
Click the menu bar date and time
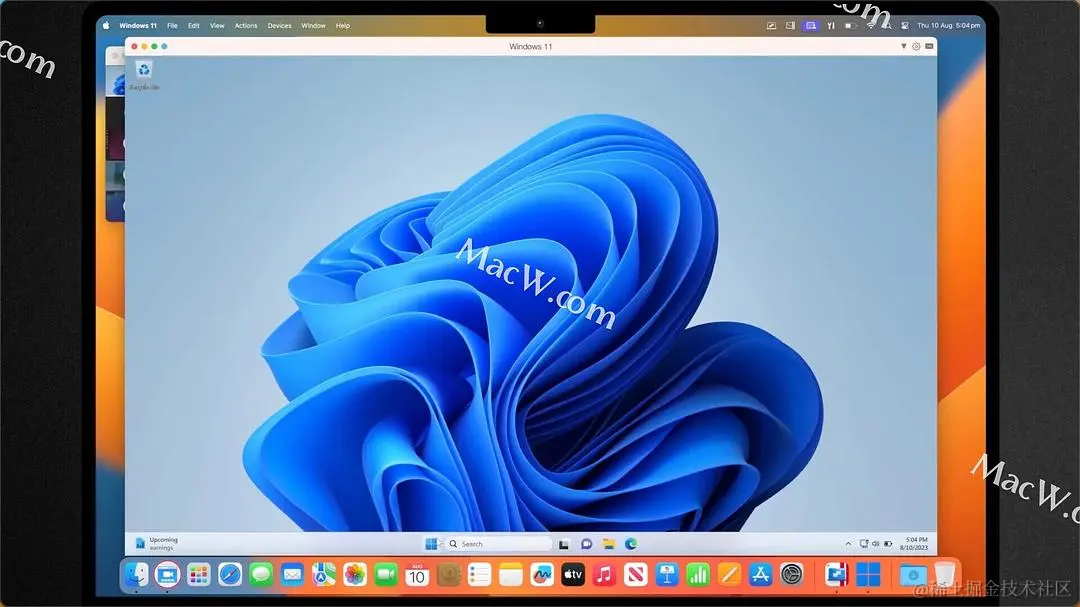tap(948, 25)
